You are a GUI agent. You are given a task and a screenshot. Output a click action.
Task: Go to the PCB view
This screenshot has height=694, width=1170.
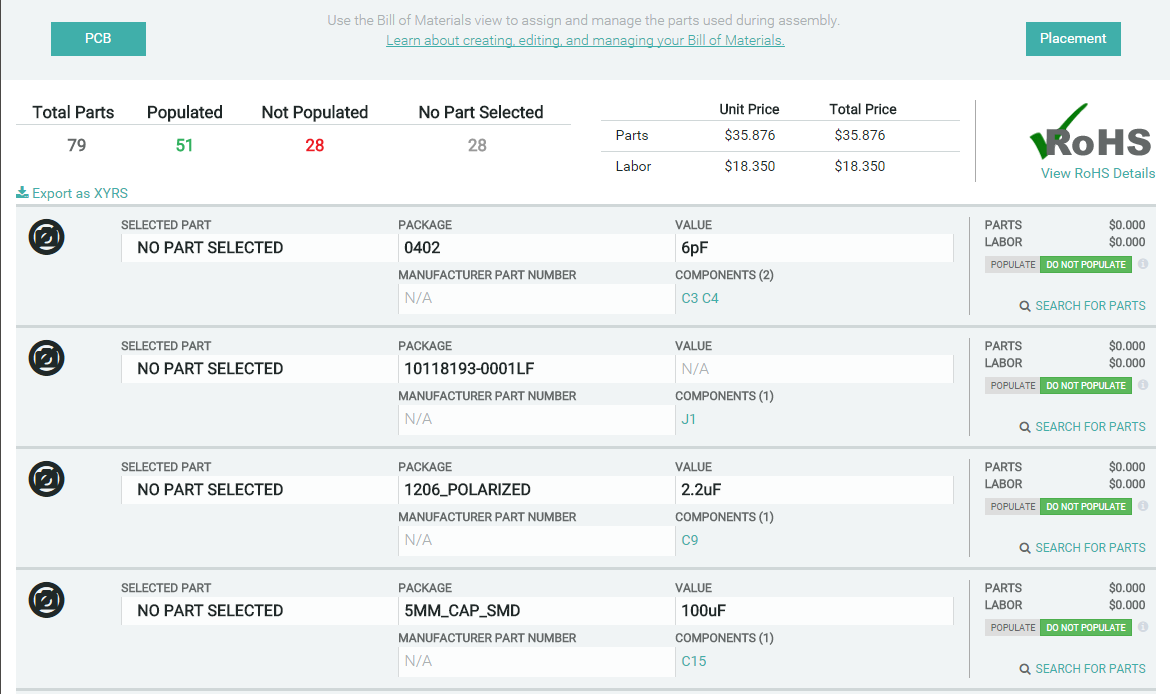[x=98, y=39]
